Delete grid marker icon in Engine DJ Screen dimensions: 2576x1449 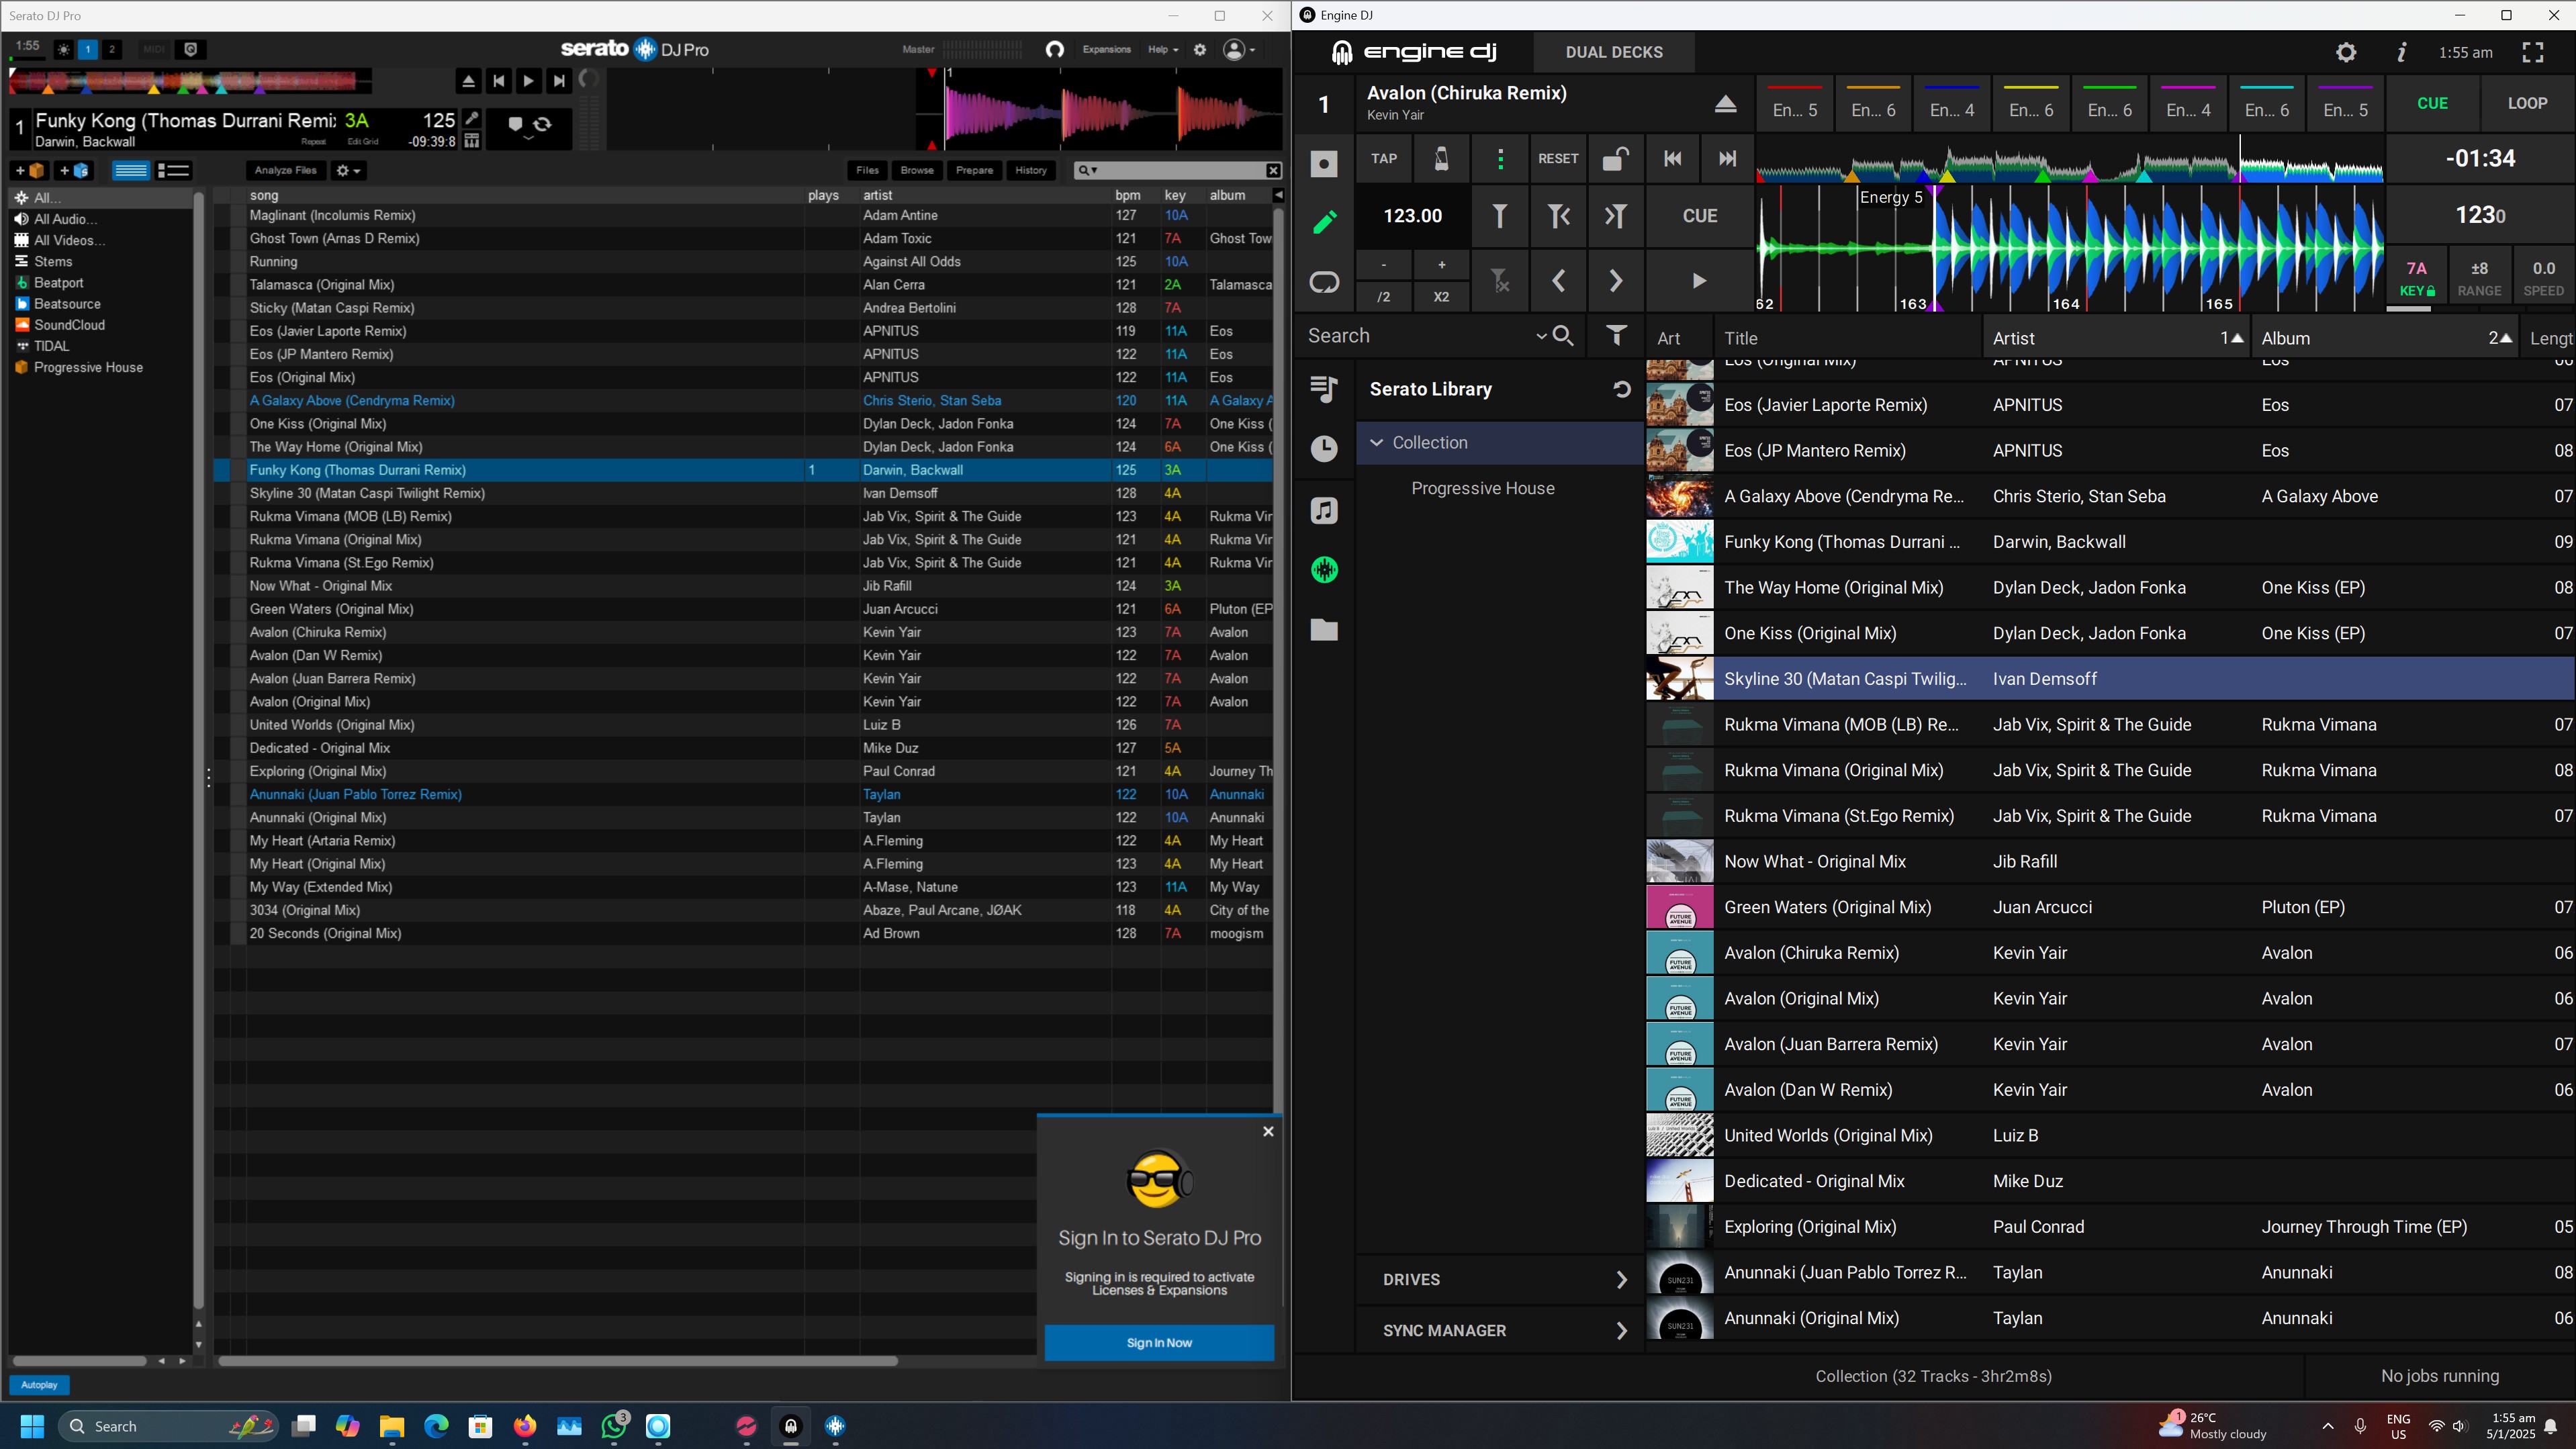coord(1500,281)
